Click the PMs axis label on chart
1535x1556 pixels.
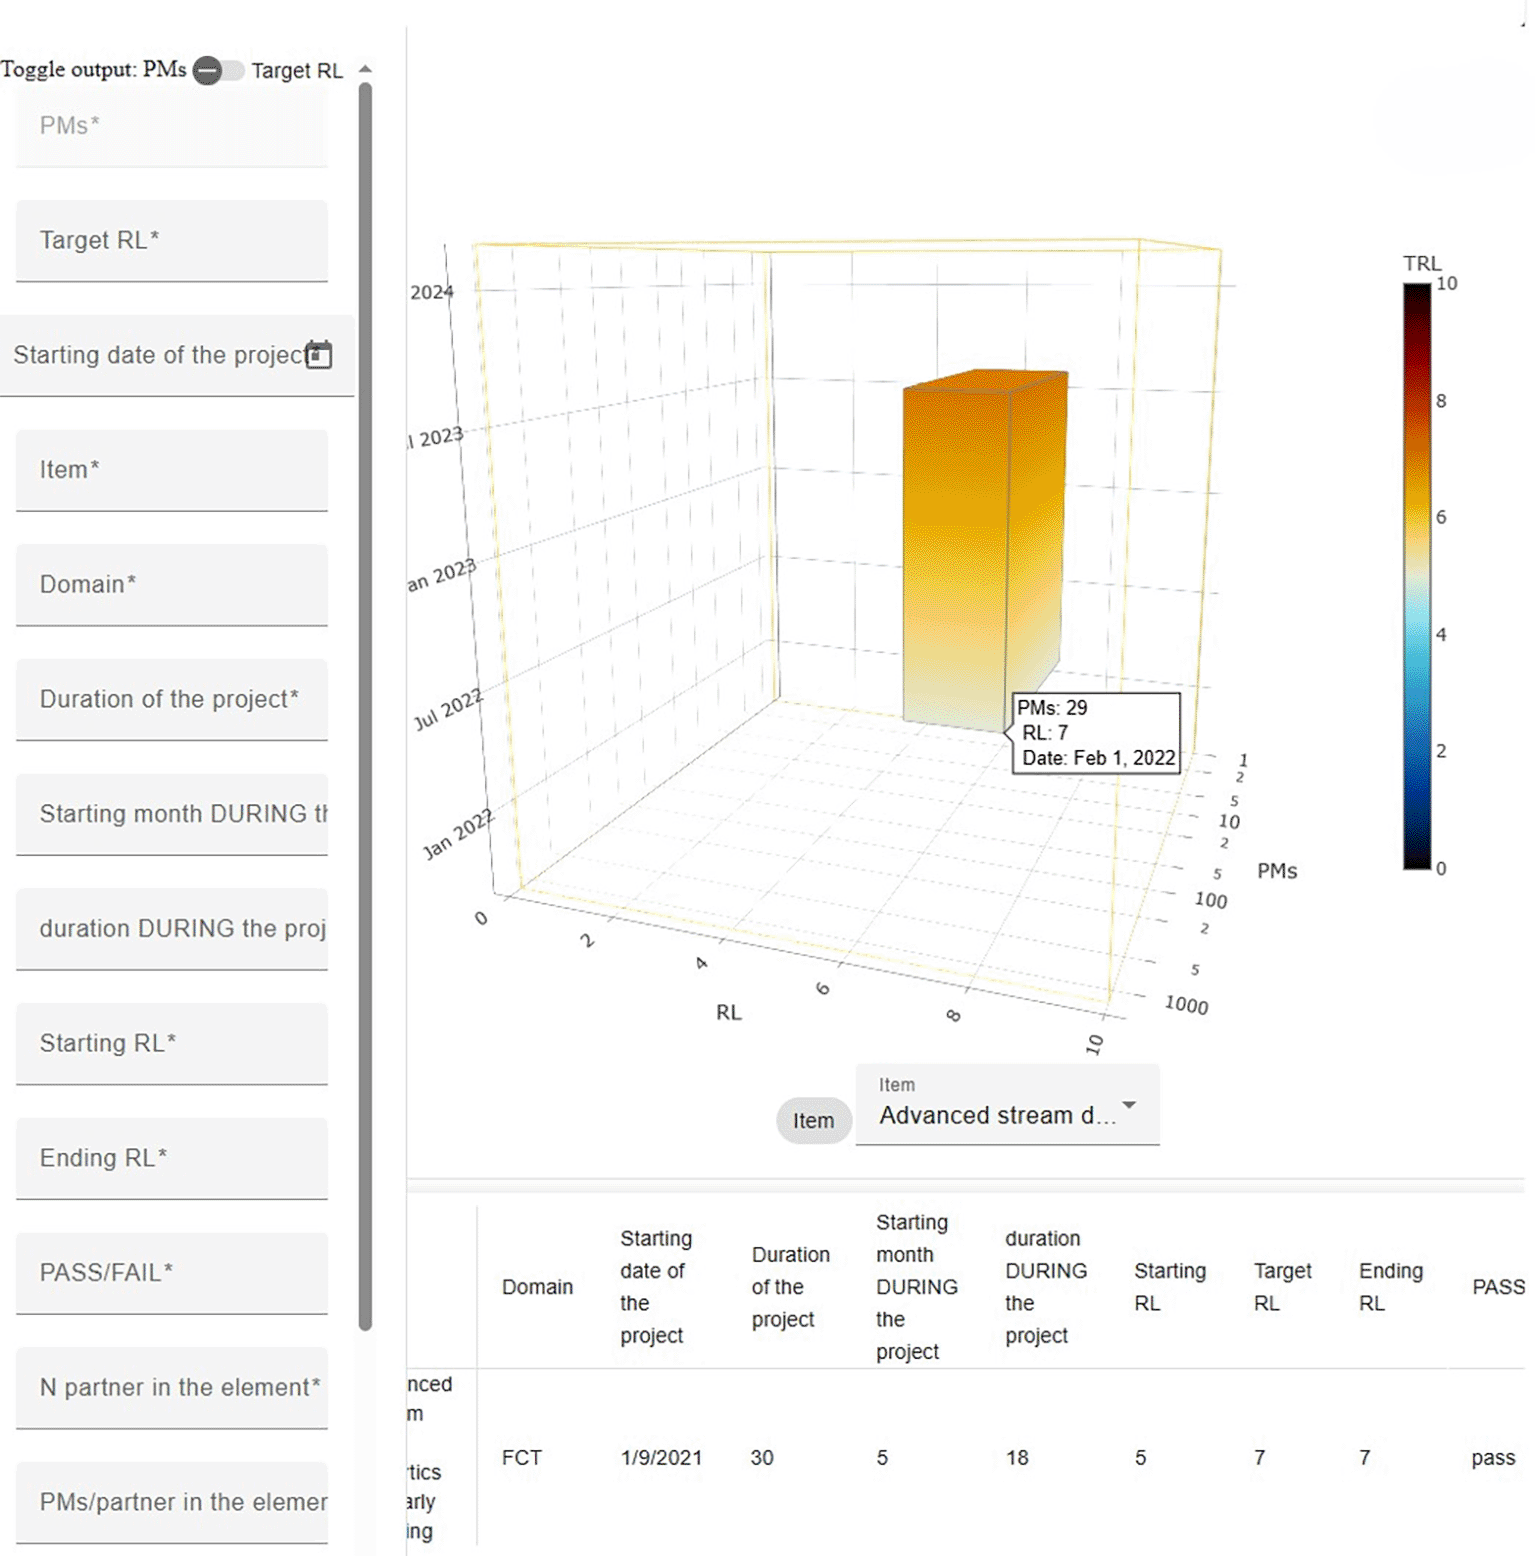coord(1277,871)
